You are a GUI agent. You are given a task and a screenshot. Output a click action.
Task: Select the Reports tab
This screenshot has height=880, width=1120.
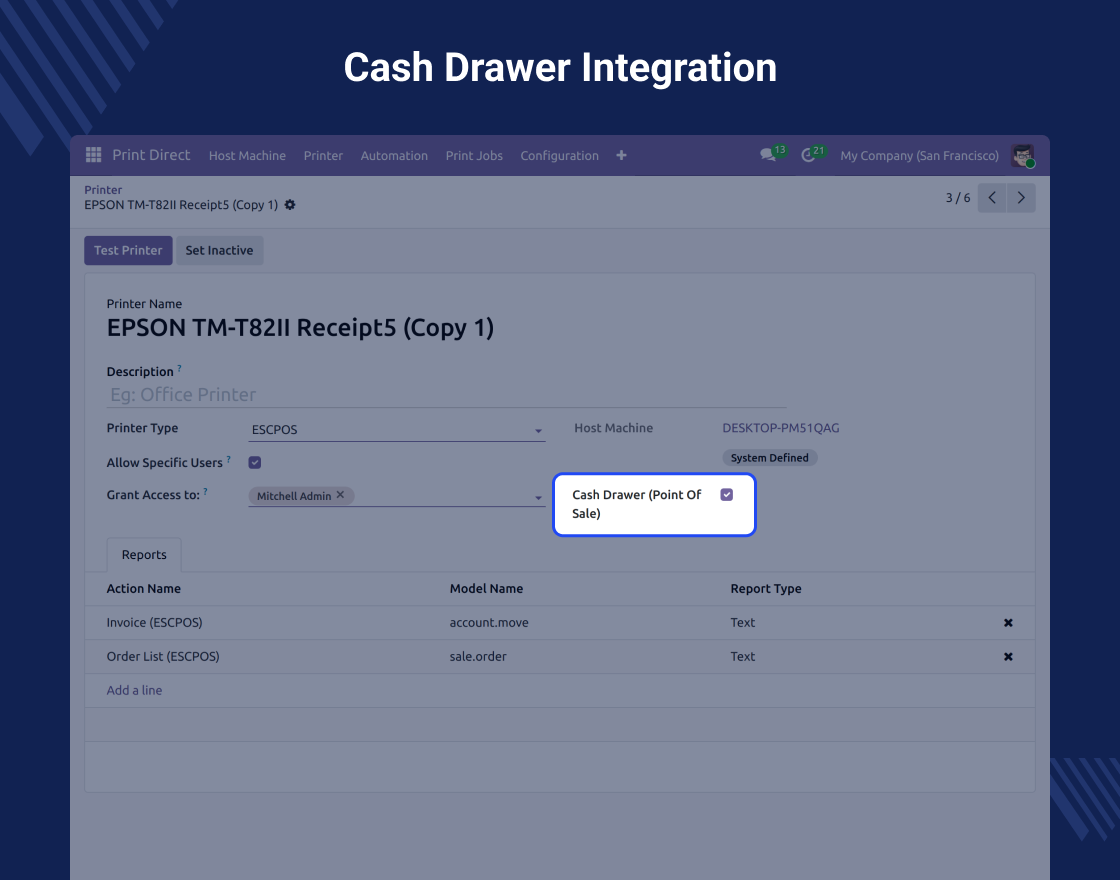click(144, 555)
